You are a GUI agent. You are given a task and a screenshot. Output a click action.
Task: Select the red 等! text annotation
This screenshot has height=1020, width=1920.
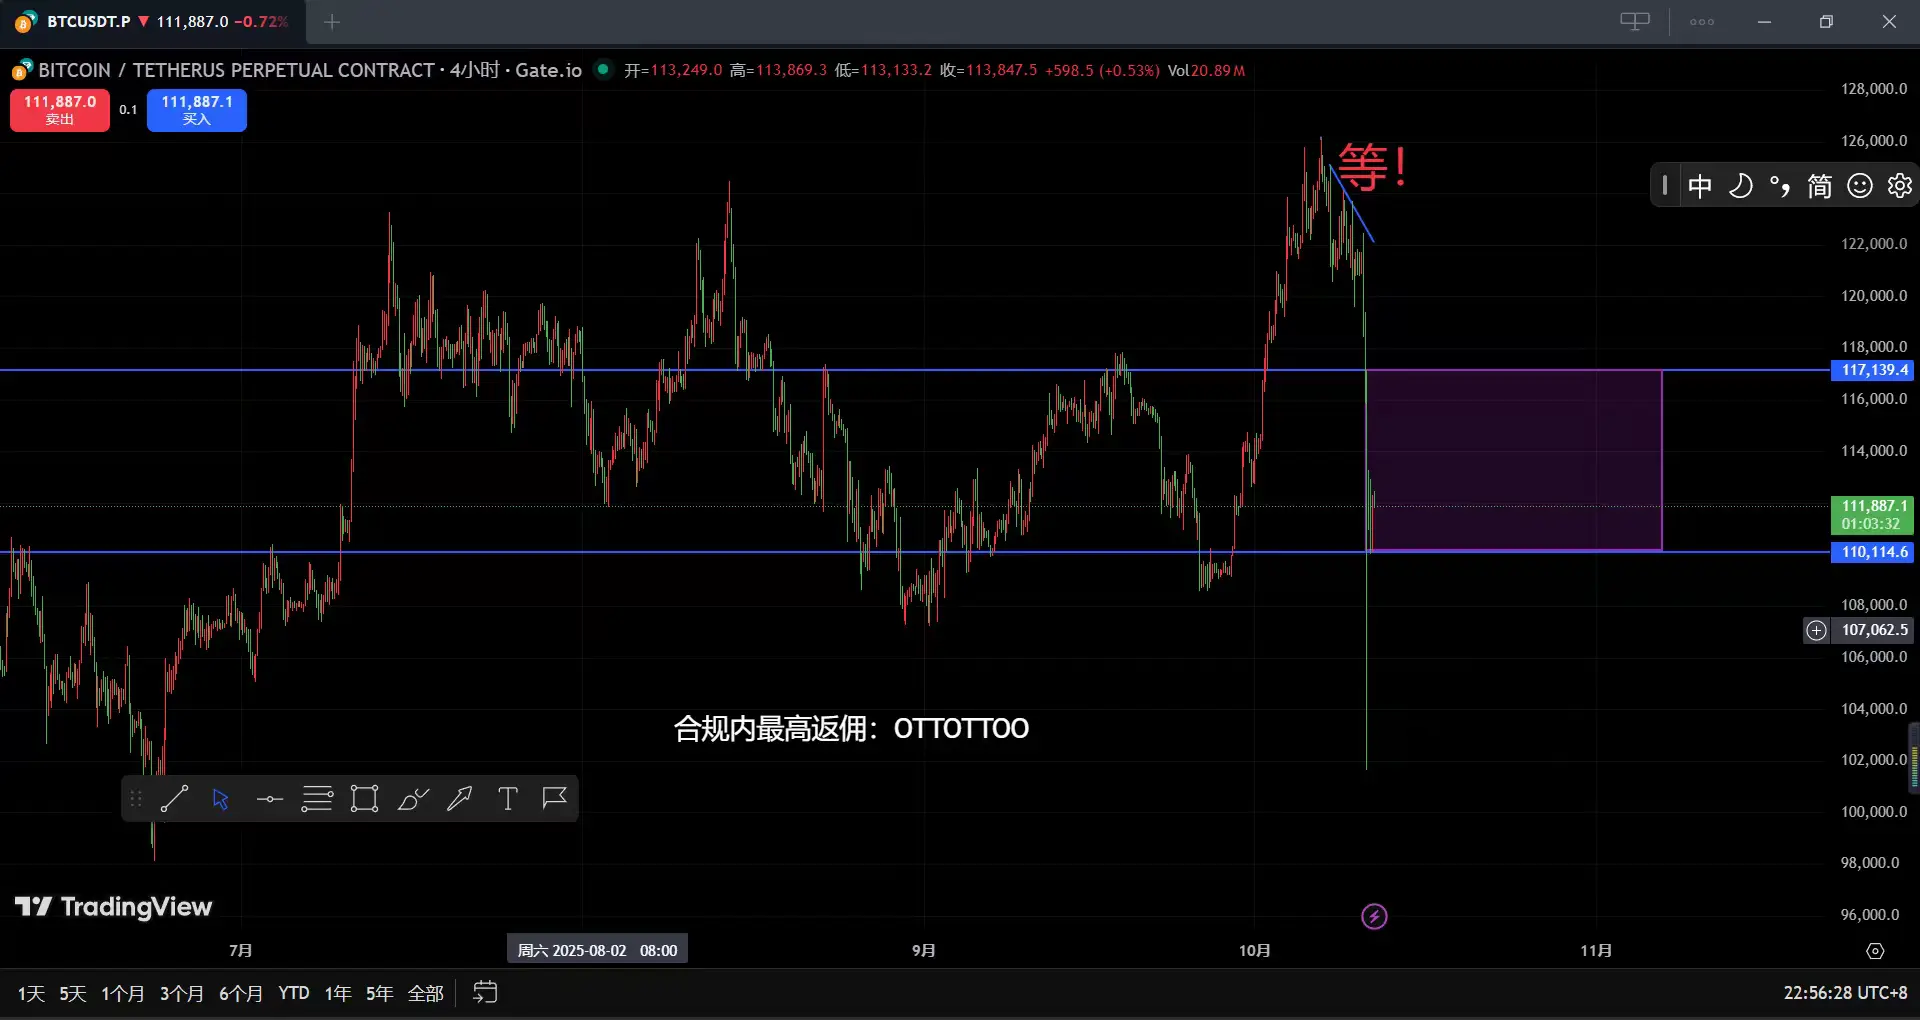pos(1373,167)
